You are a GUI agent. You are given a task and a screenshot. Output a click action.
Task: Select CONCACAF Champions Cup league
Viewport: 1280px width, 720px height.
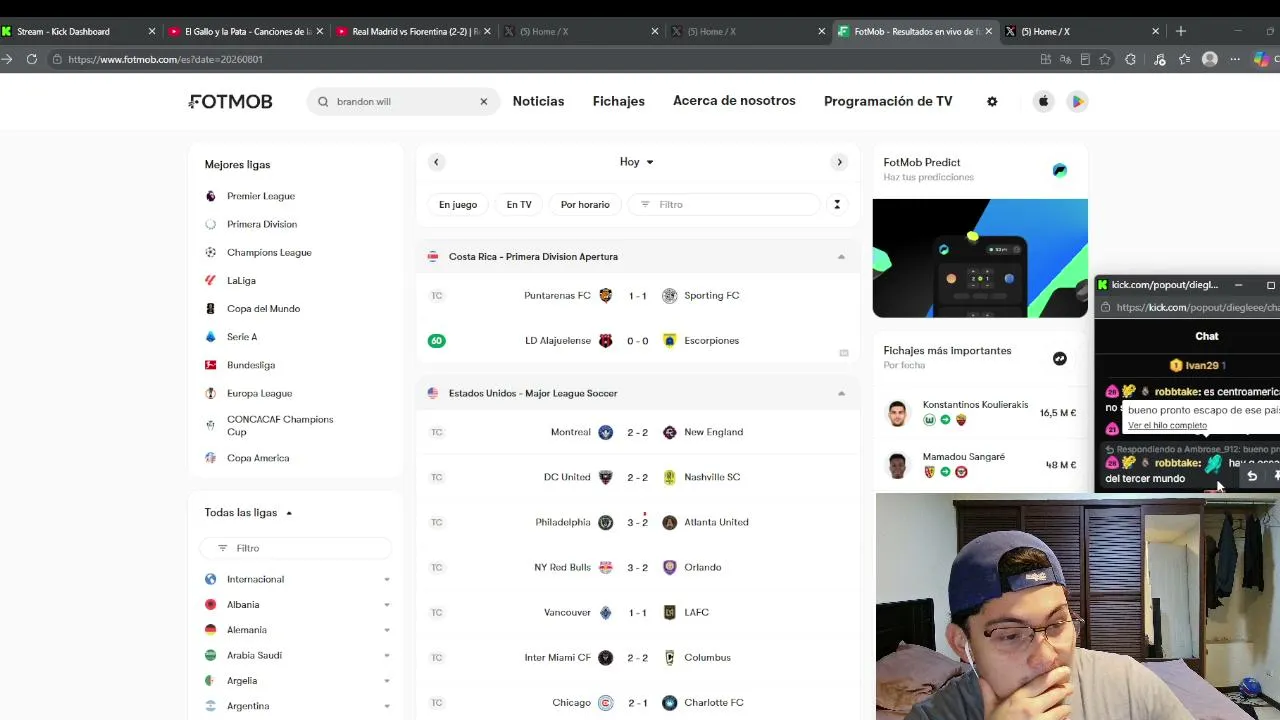(x=279, y=425)
